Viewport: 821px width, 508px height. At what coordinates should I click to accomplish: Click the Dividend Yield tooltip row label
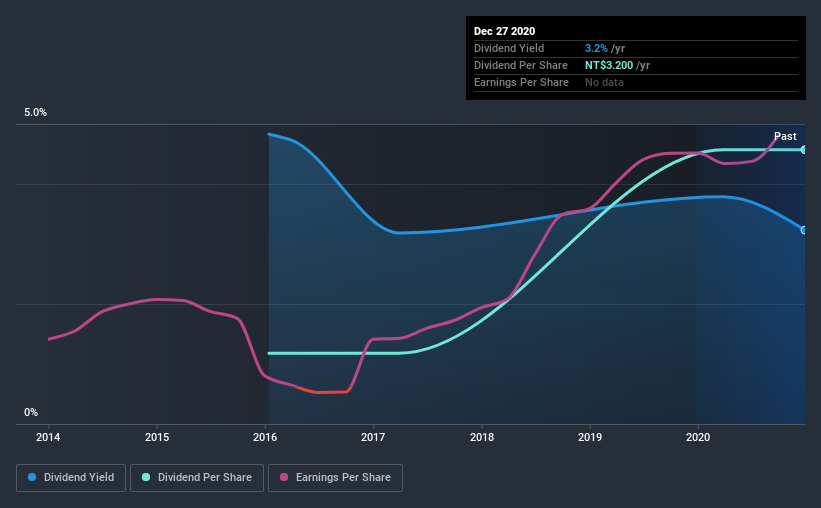click(x=509, y=48)
